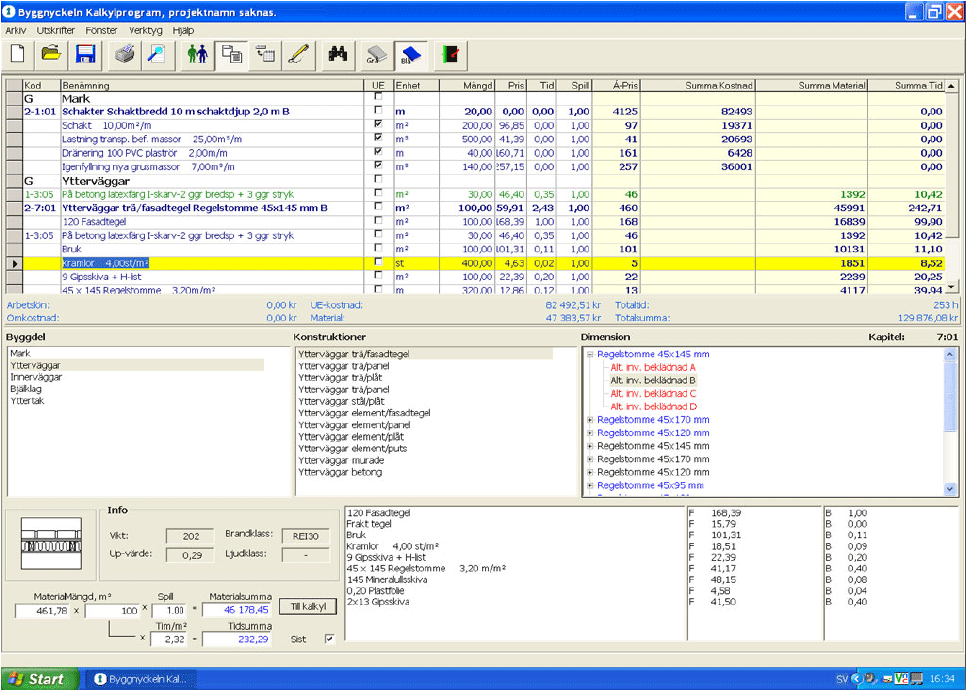Image resolution: width=966 pixels, height=690 pixels.
Task: Open the Verktyg menu
Action: (146, 31)
